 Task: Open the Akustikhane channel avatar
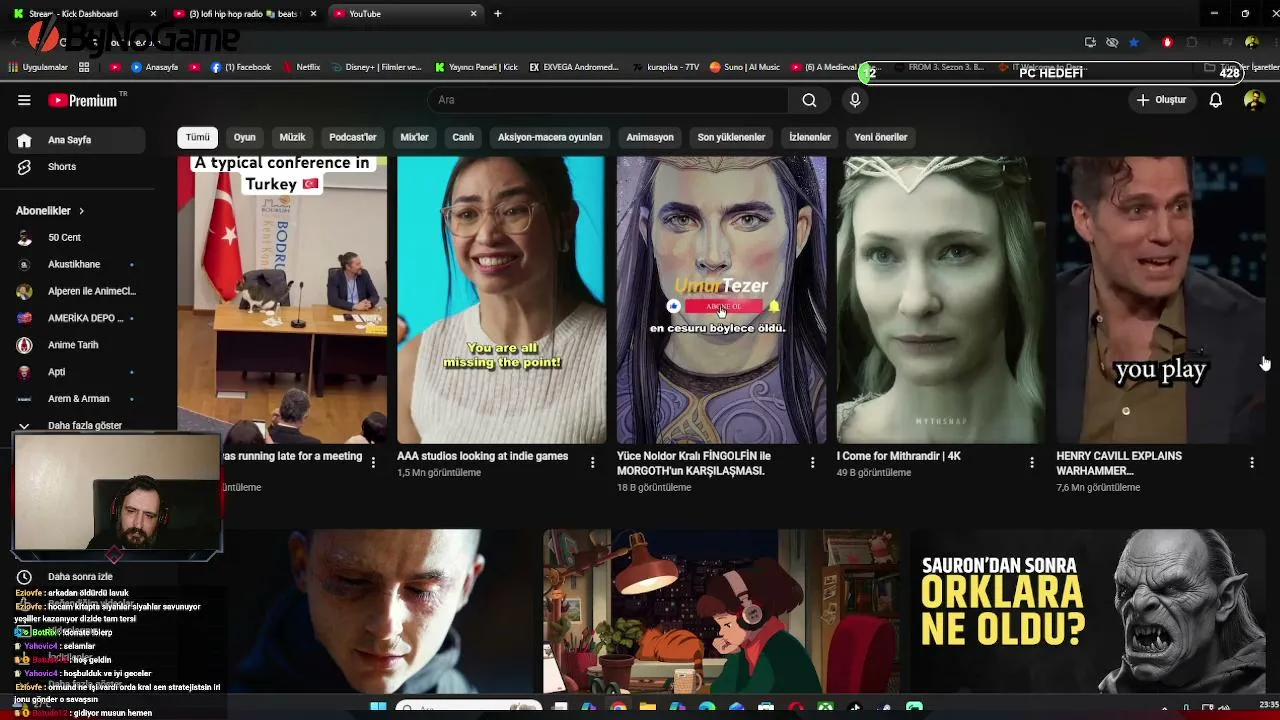[25, 264]
